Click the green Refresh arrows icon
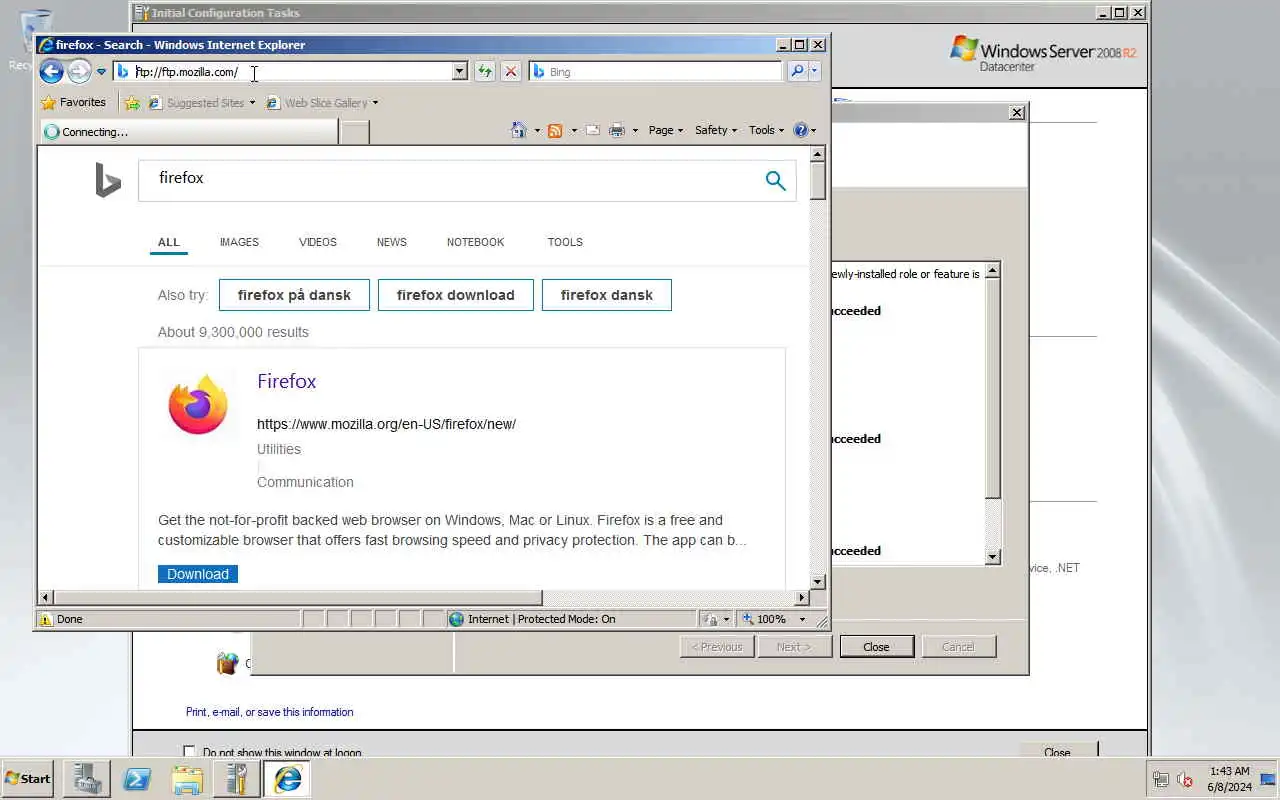The height and width of the screenshot is (800, 1280). (485, 71)
